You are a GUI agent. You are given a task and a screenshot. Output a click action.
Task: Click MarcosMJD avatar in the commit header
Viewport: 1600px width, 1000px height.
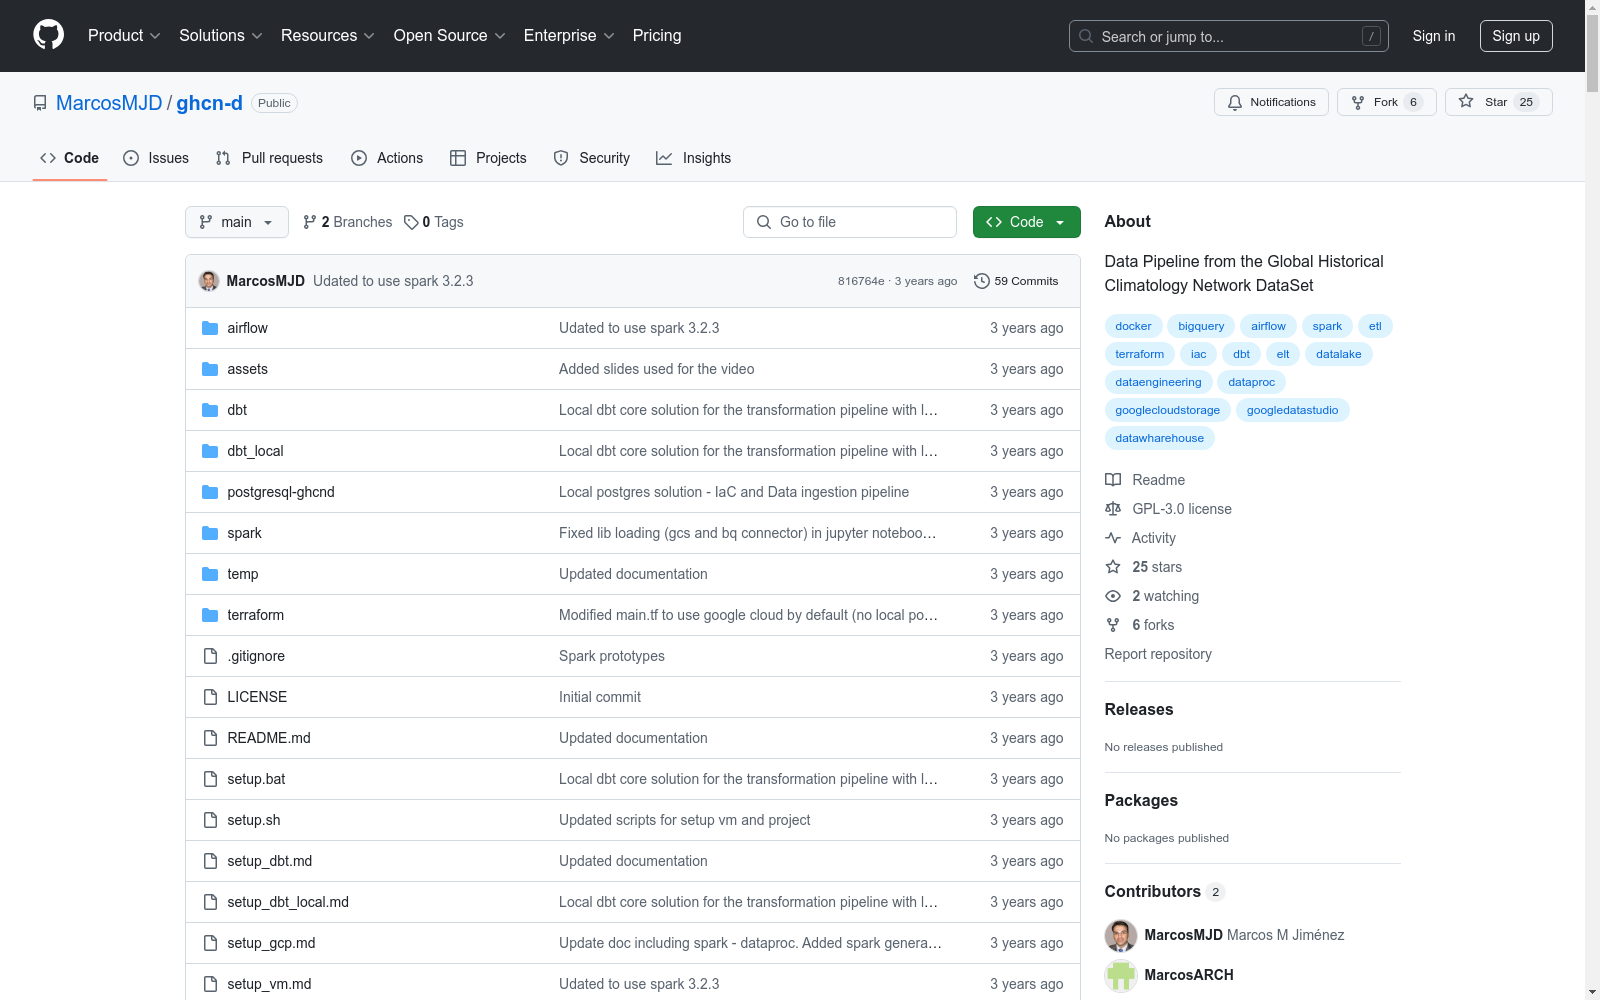[209, 281]
